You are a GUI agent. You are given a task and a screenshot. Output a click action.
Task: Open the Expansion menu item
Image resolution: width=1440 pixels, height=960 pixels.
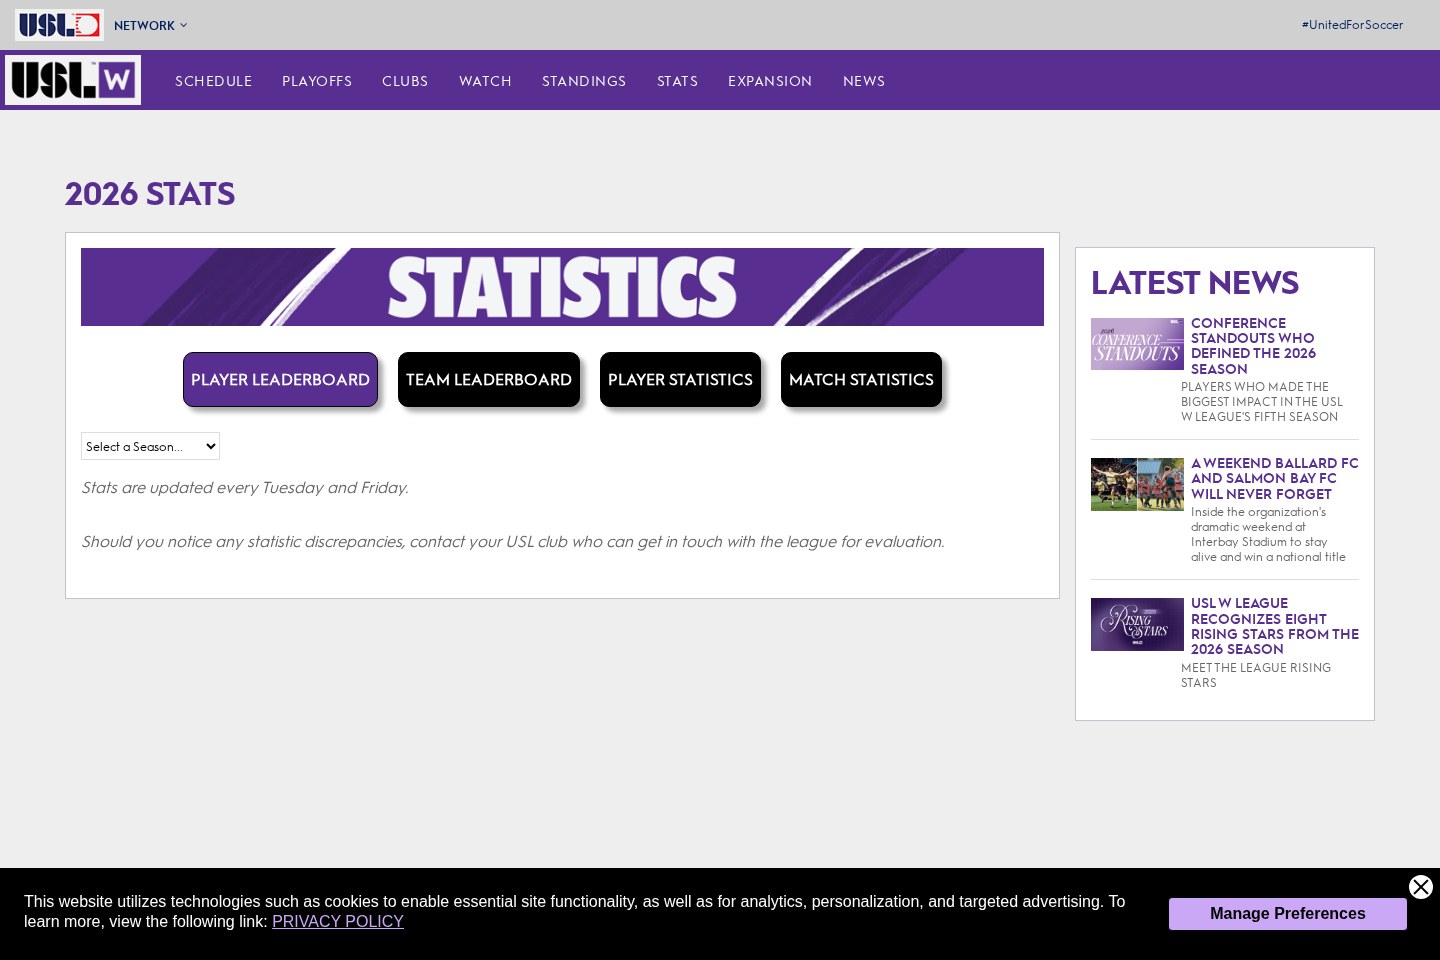770,81
